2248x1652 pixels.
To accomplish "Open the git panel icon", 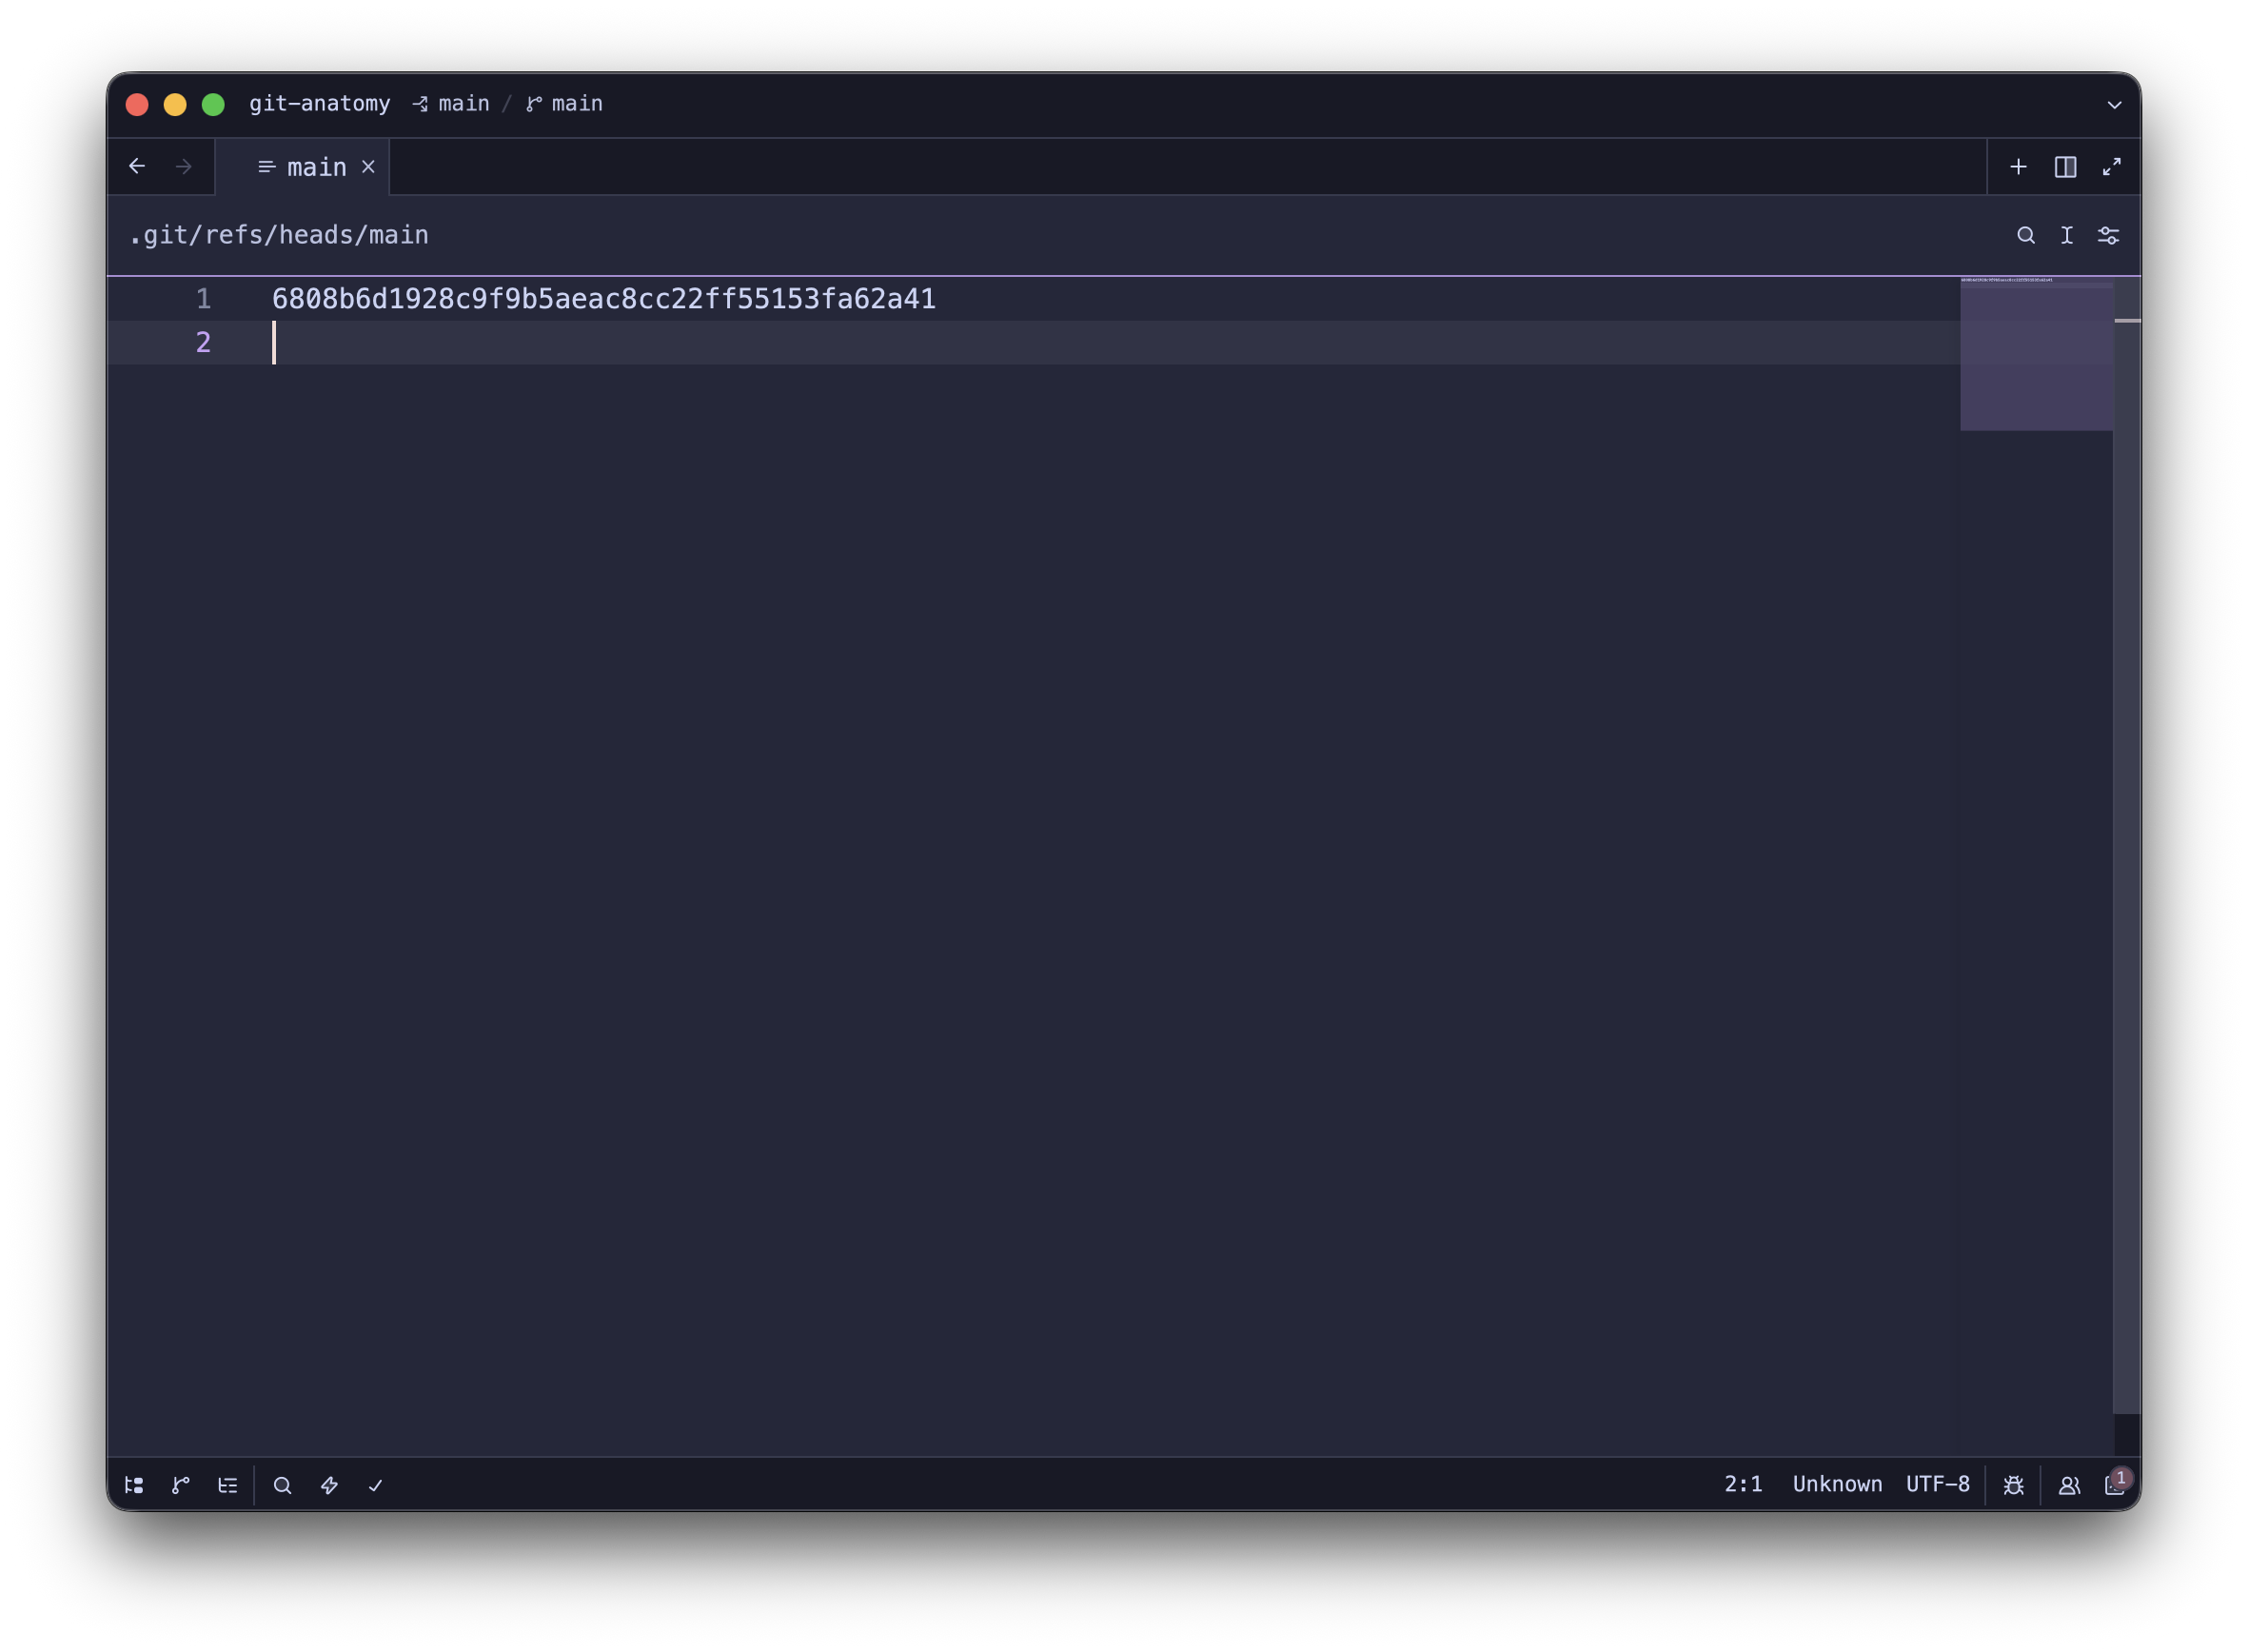I will click(x=181, y=1485).
